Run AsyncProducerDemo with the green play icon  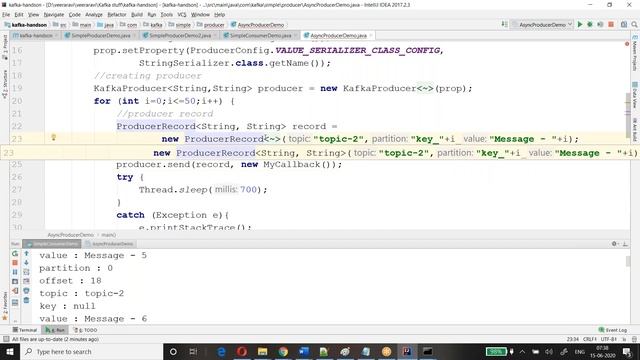pos(580,24)
